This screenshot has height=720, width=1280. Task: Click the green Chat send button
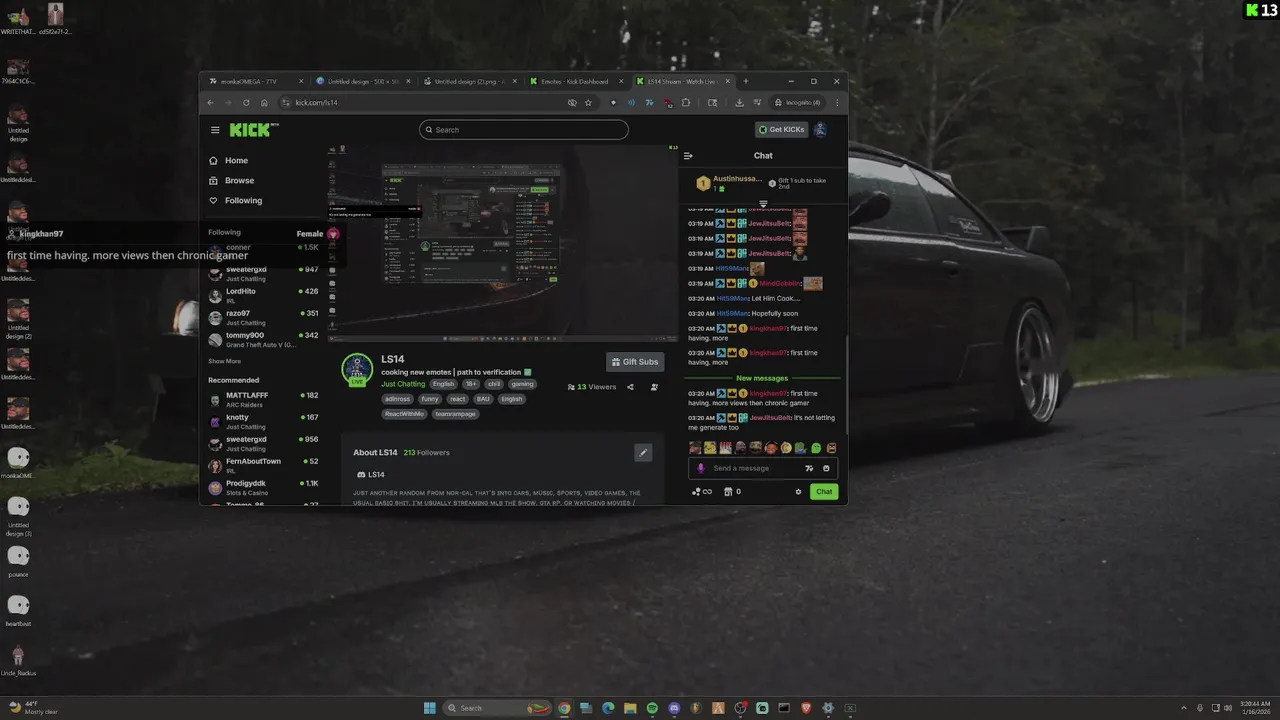point(824,492)
